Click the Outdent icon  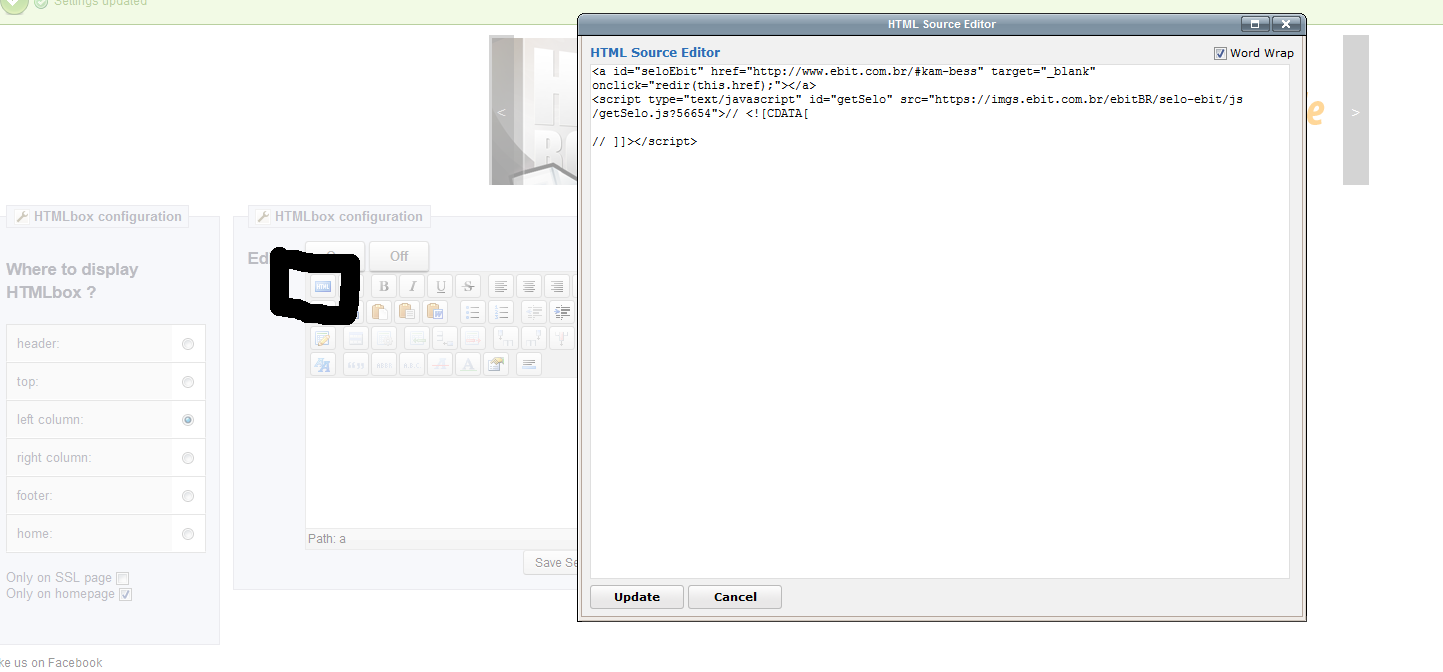pos(534,312)
